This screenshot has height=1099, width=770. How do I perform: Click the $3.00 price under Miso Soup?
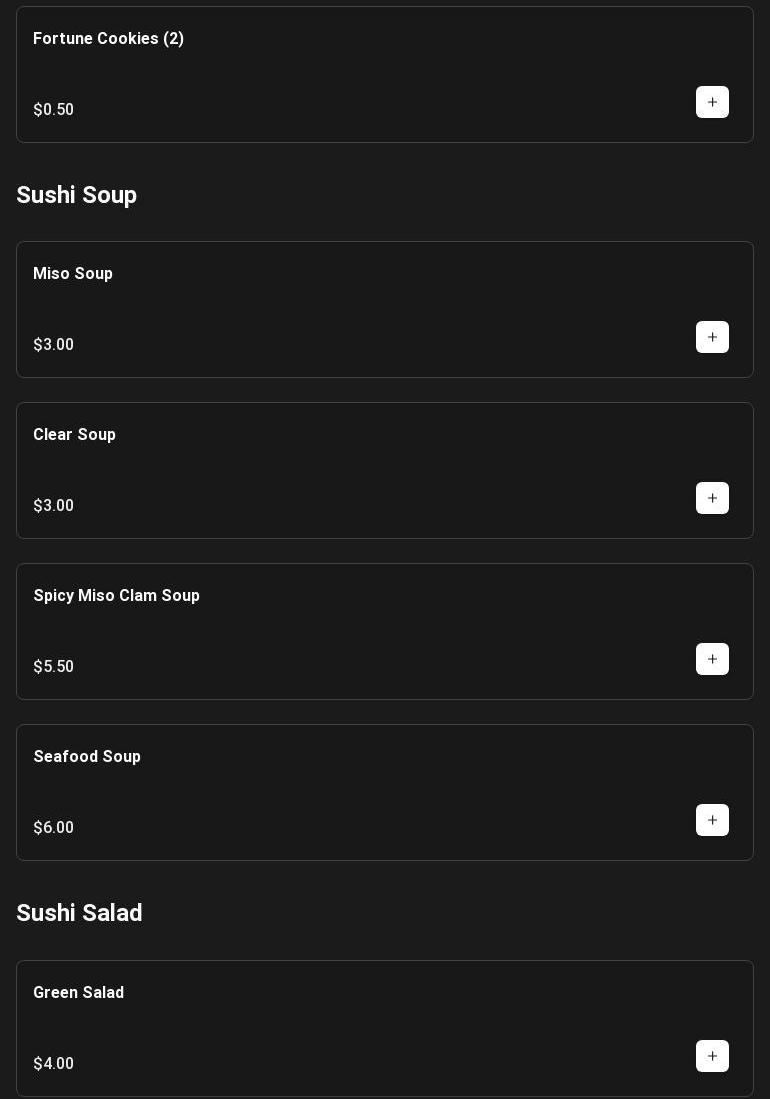click(x=54, y=345)
